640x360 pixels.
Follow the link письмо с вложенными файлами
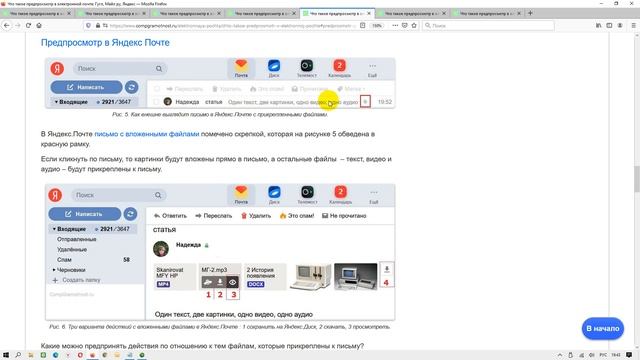[x=147, y=134]
